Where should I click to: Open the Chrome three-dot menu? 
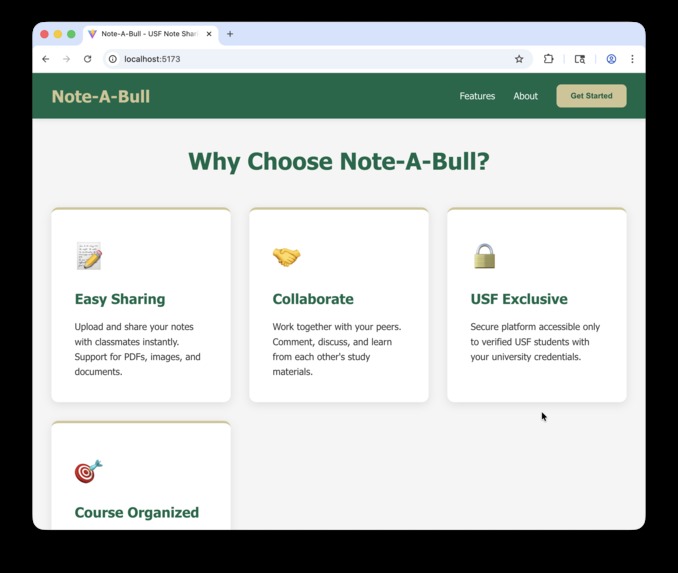632,59
